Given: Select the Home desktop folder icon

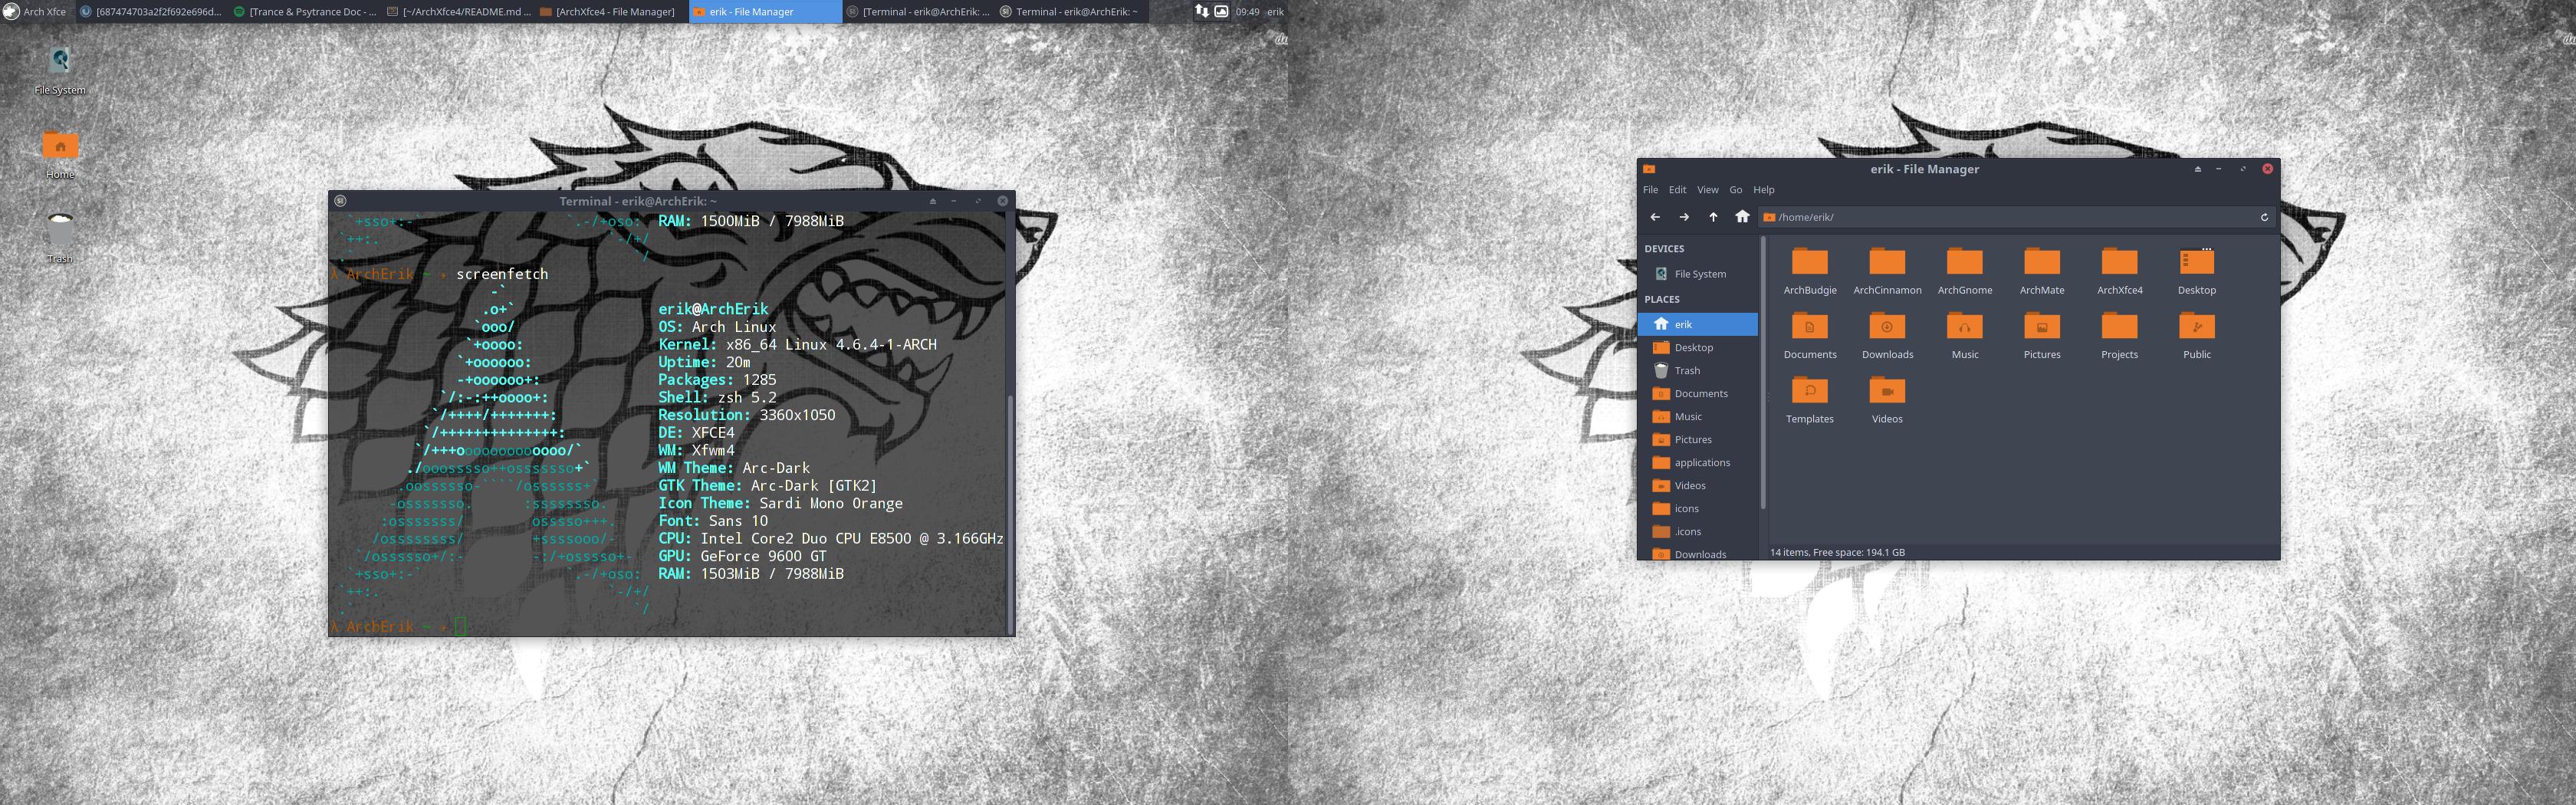Looking at the screenshot, I should [60, 155].
